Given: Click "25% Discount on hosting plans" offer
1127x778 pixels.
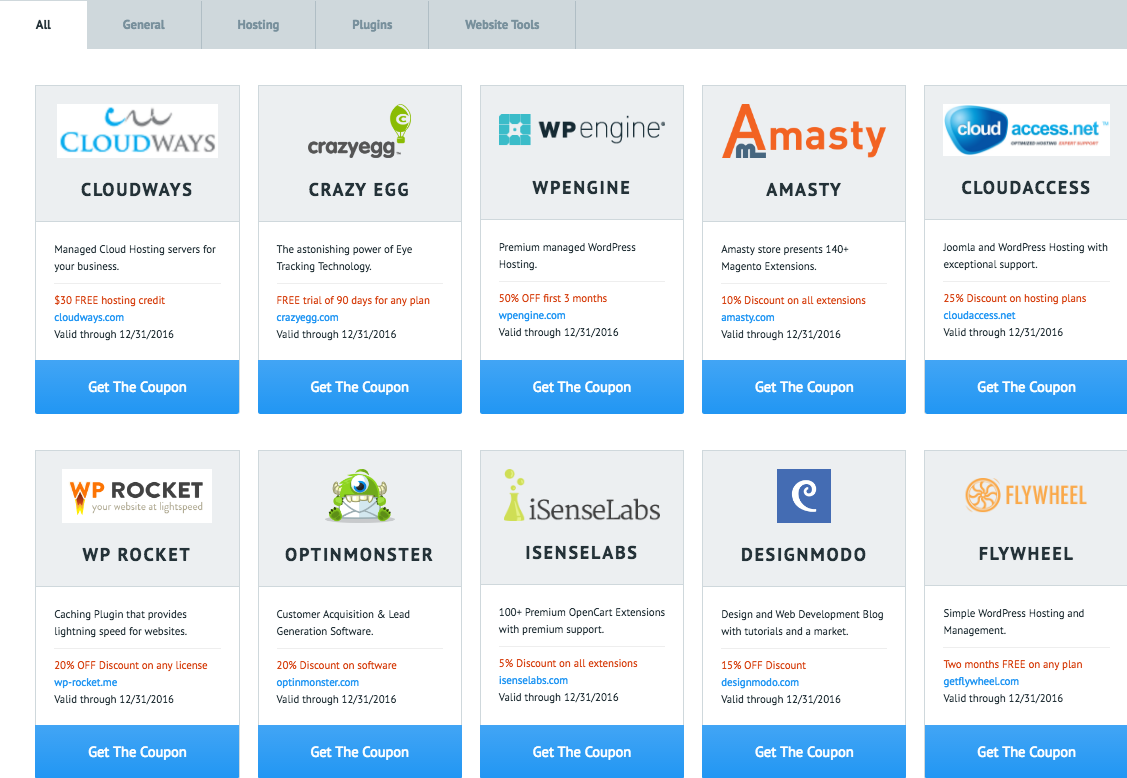Looking at the screenshot, I should tap(1015, 298).
